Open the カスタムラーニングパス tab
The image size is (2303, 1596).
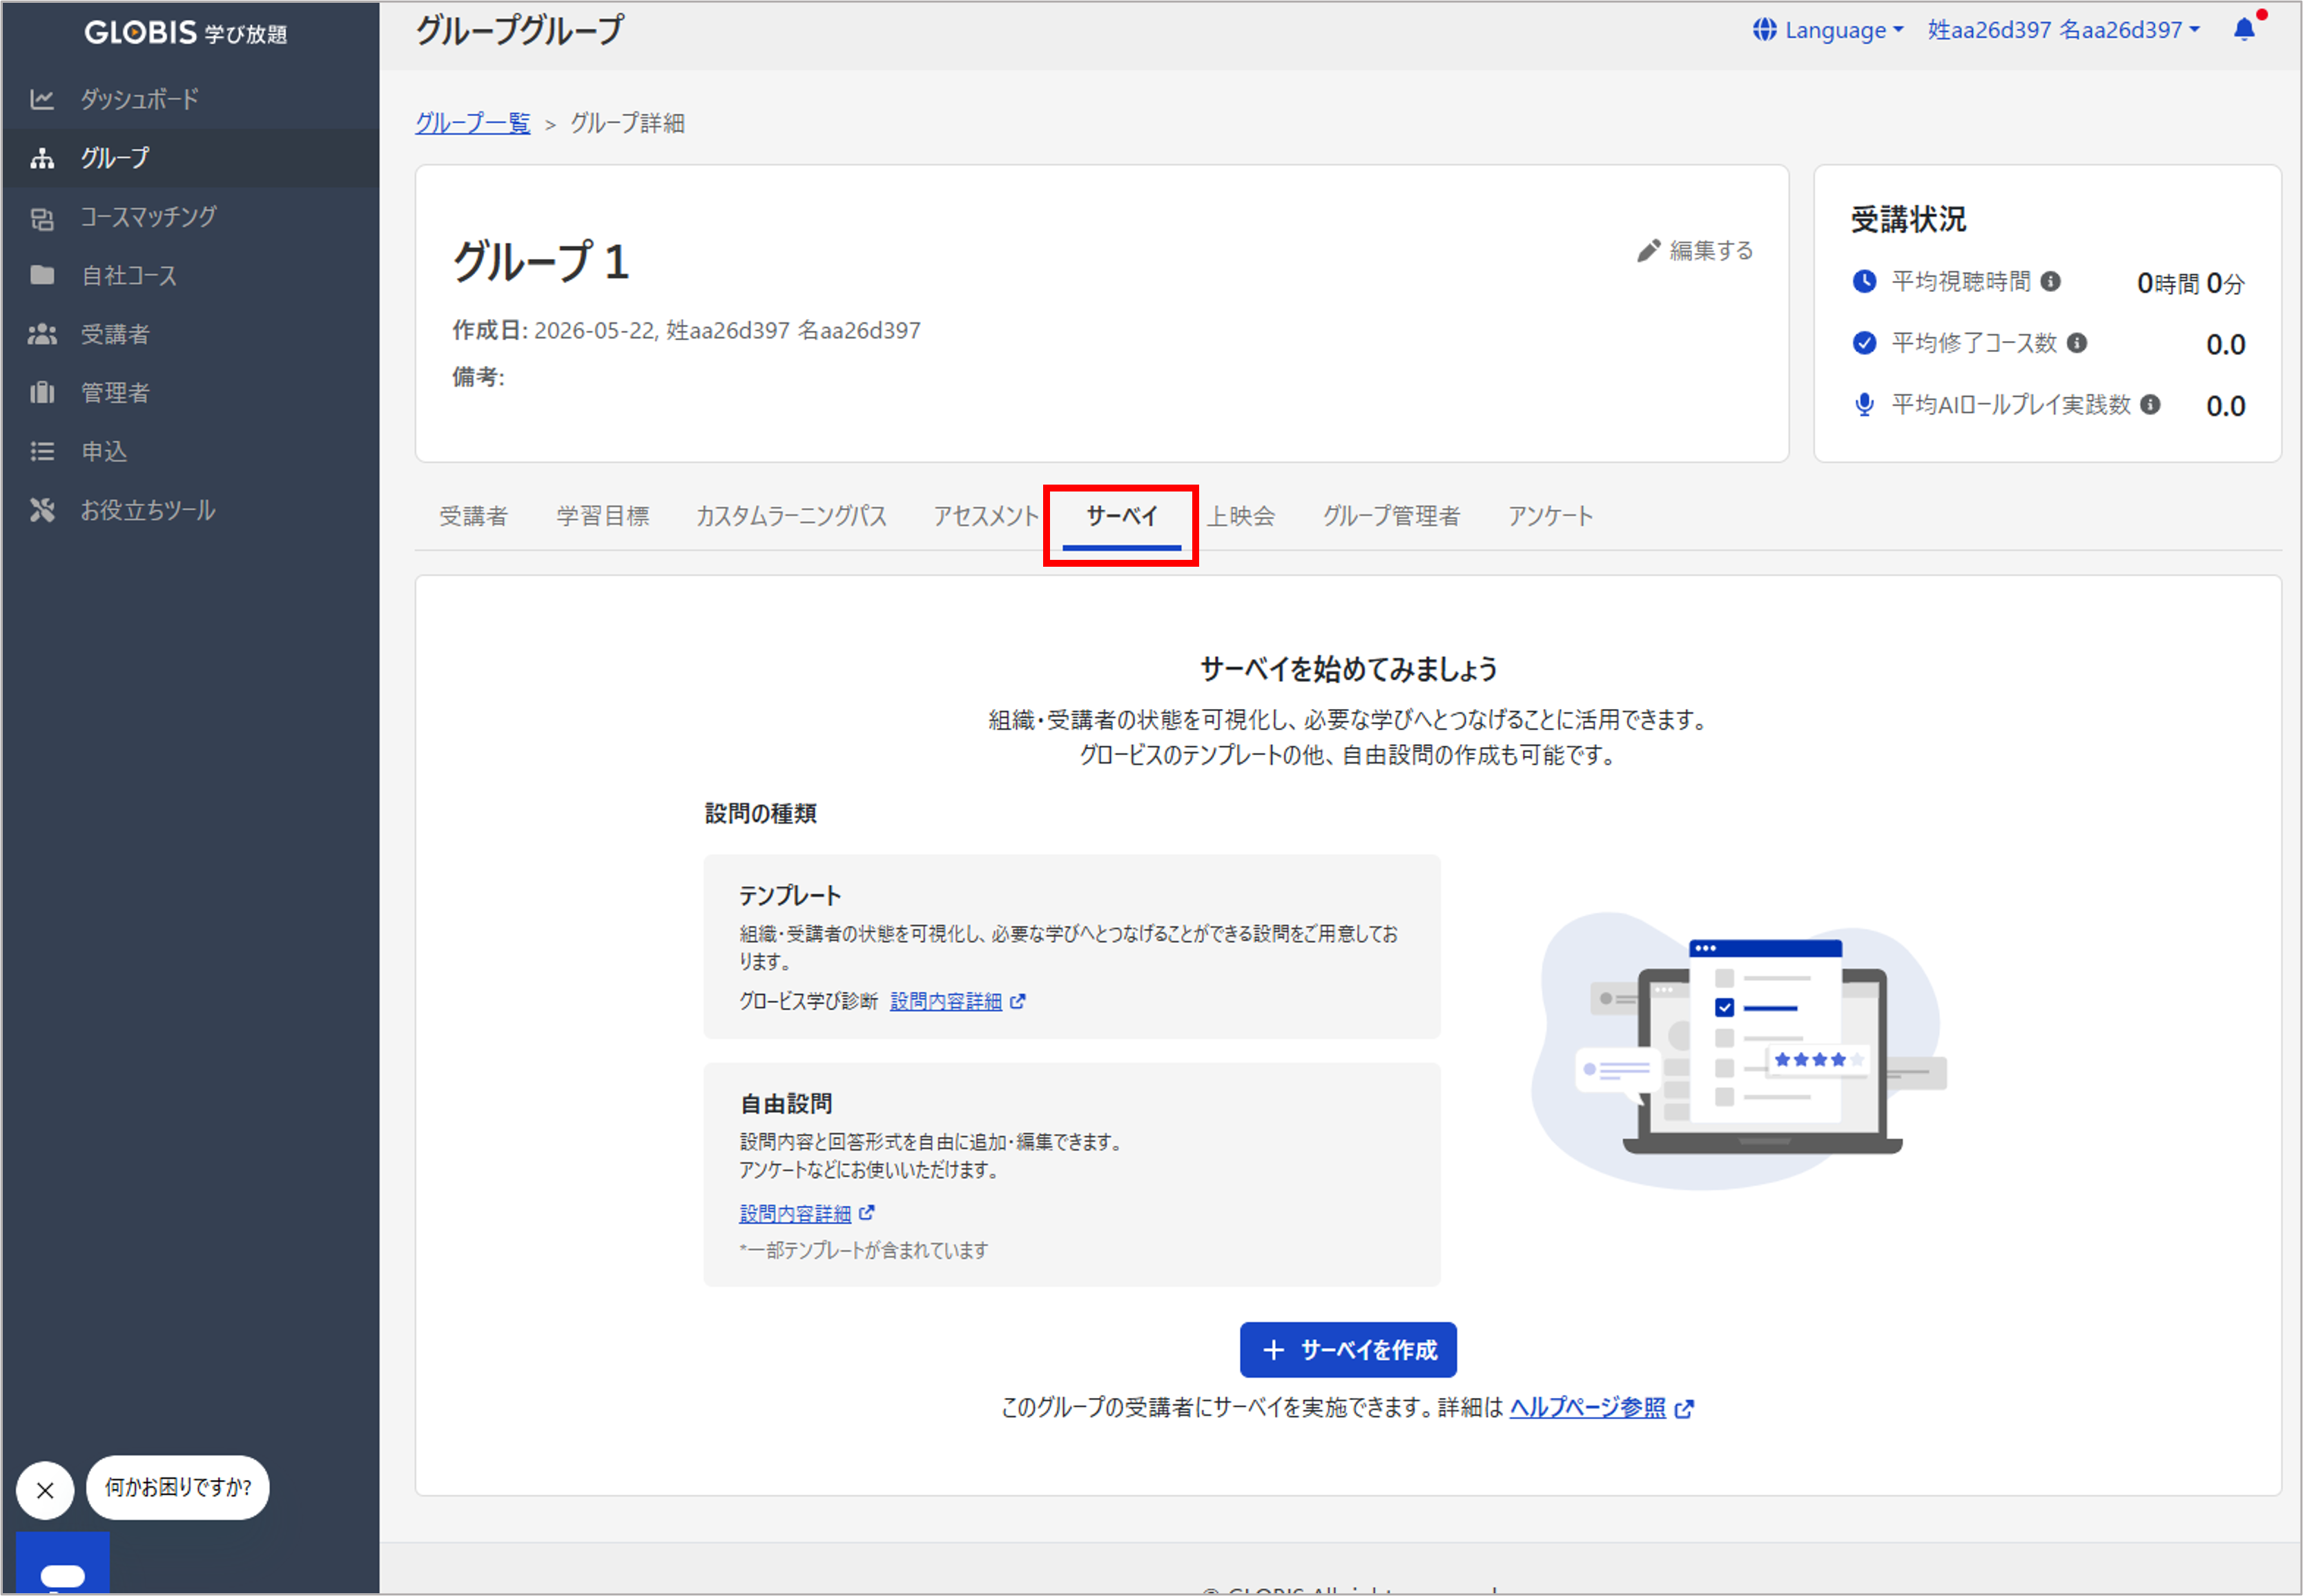point(791,516)
